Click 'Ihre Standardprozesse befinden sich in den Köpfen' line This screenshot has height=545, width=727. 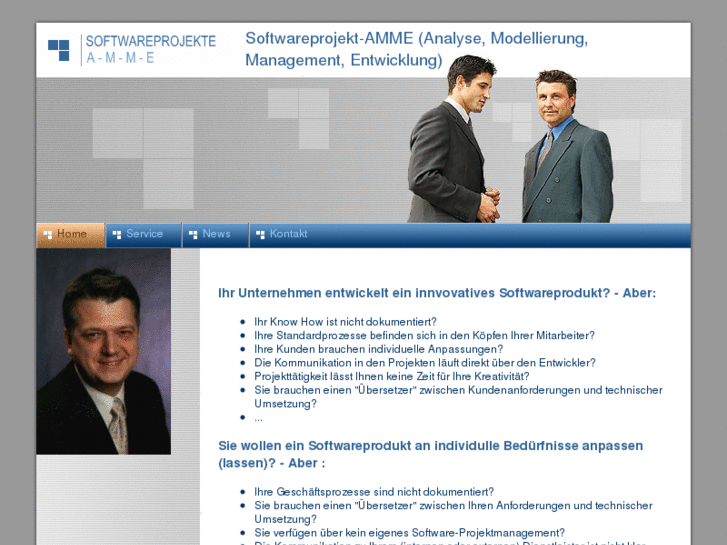coord(424,335)
